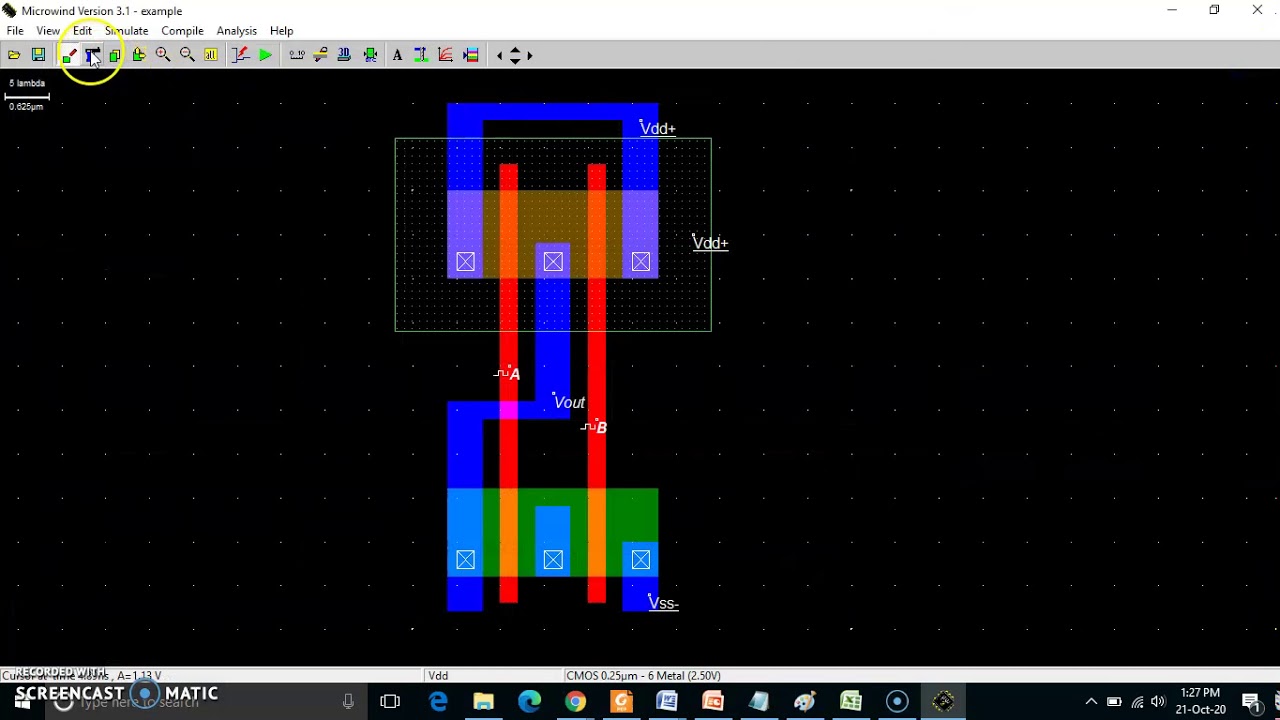Open the File menu
The width and height of the screenshot is (1280, 720).
point(15,31)
